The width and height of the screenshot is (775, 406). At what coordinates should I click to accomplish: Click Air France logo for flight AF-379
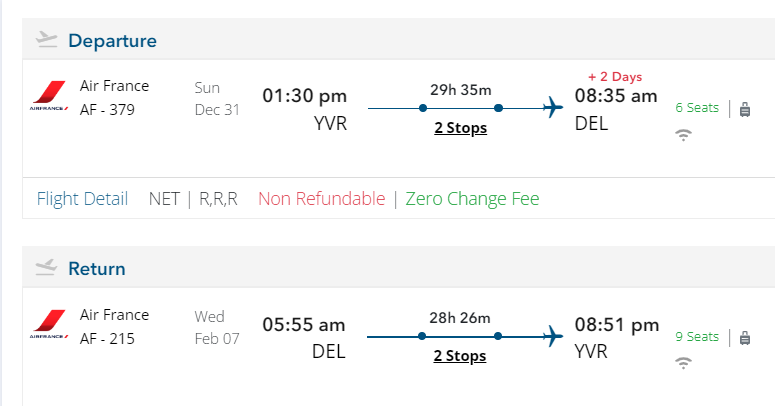click(49, 97)
